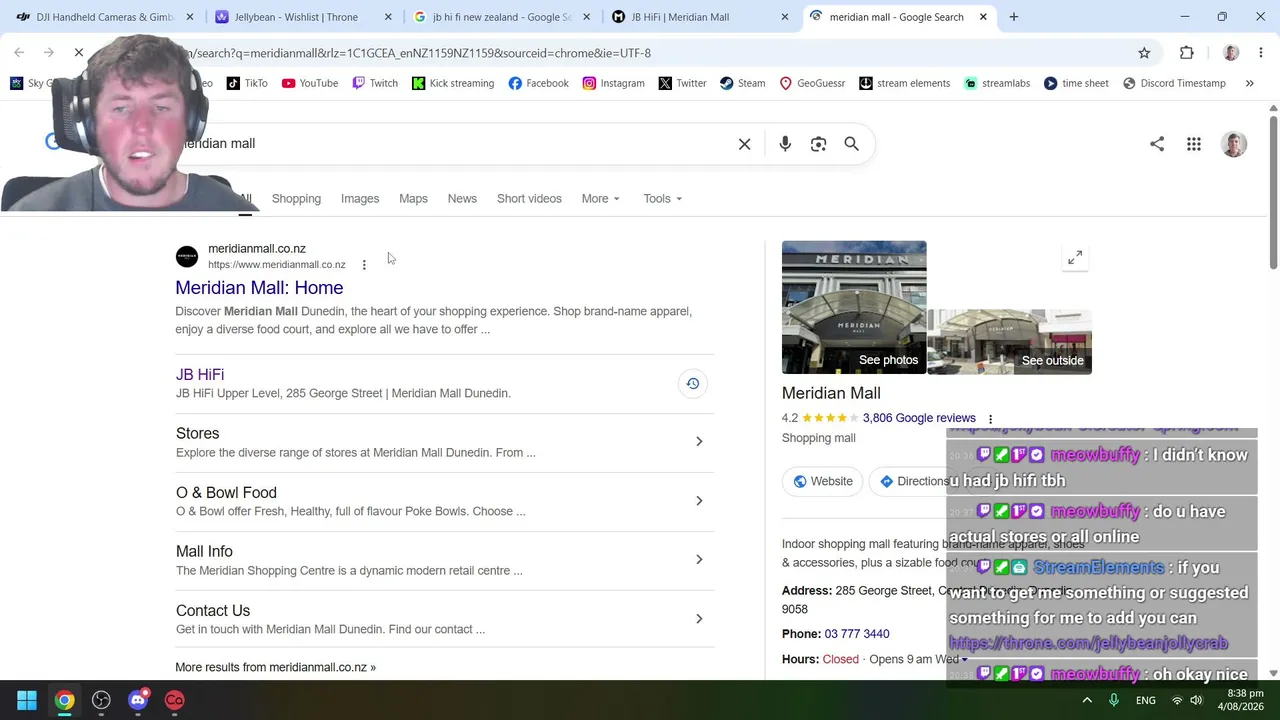The height and width of the screenshot is (720, 1280).
Task: Click the history icon beside JB HiFi result
Action: (692, 384)
